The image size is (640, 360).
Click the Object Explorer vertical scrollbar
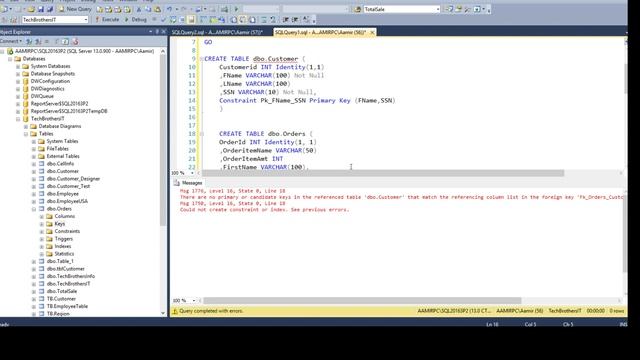click(x=163, y=139)
